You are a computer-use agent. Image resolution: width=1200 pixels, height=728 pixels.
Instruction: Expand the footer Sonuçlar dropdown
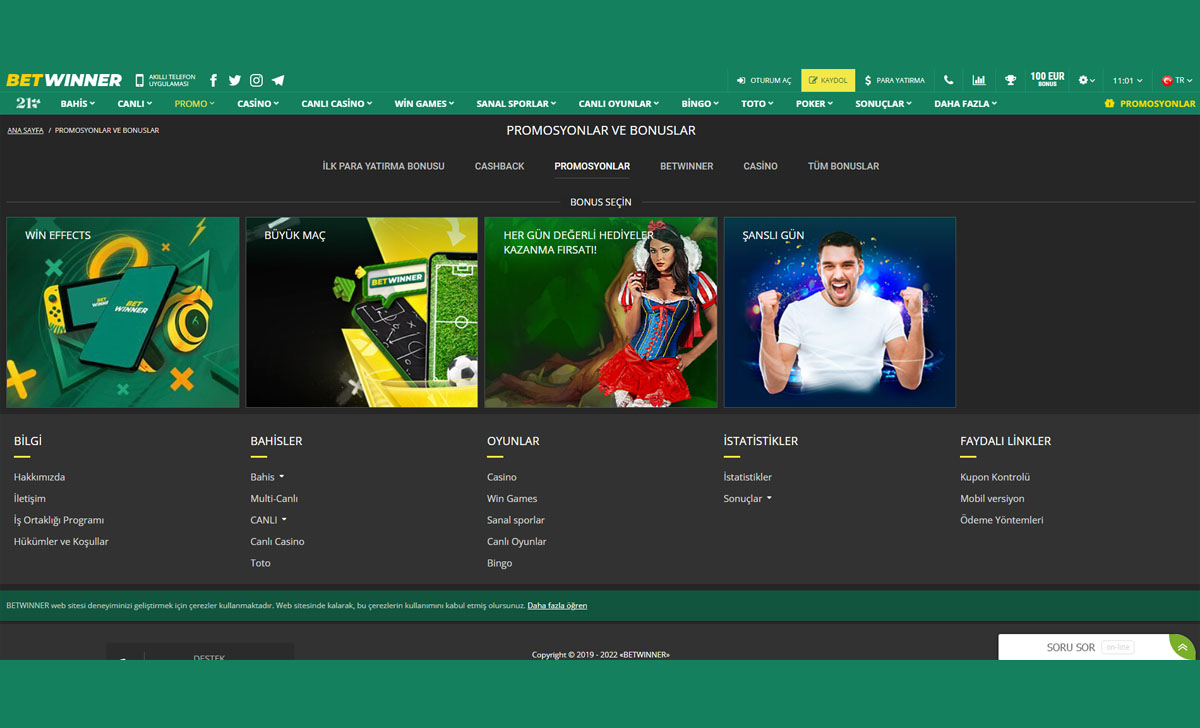point(748,498)
